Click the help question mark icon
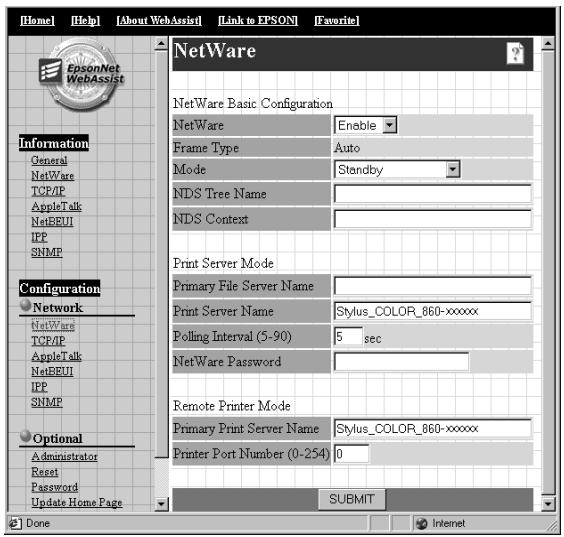Viewport: 564px width, 537px height. click(515, 54)
